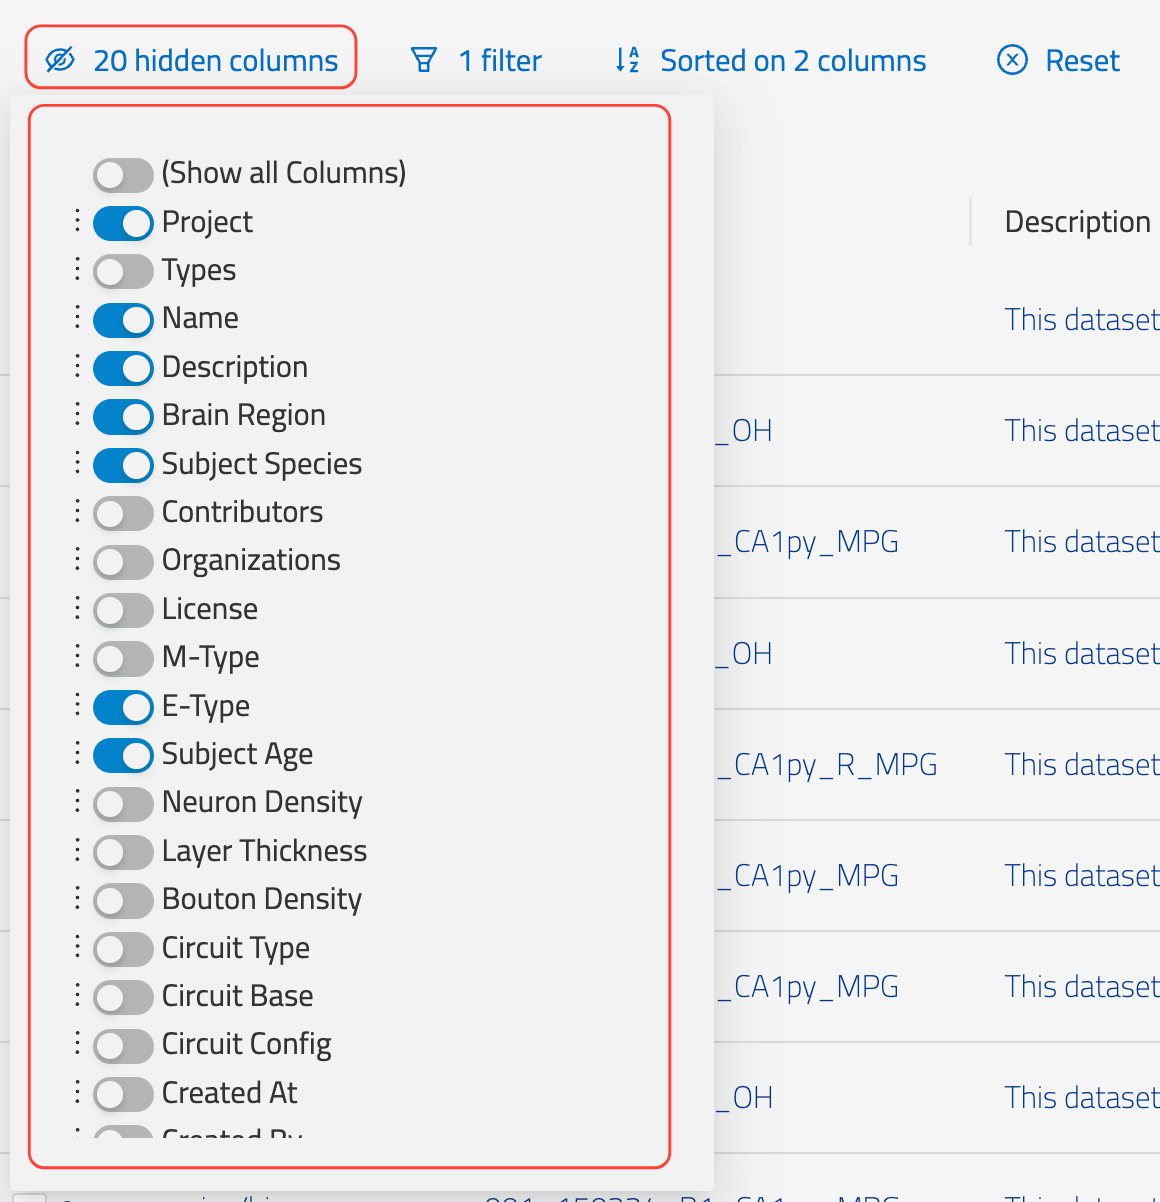Screen dimensions: 1160x1202
Task: Click drag handle dots beside Contributors
Action: [x=77, y=511]
